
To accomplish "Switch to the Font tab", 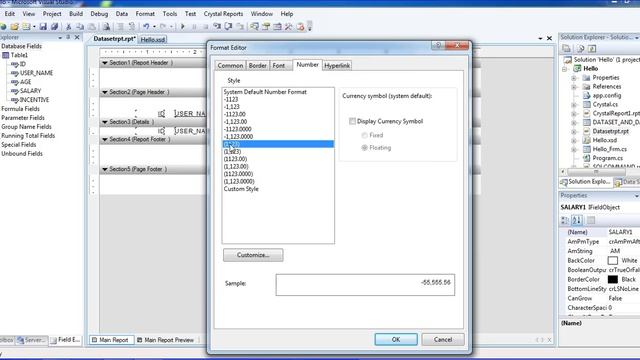I will click(x=279, y=65).
